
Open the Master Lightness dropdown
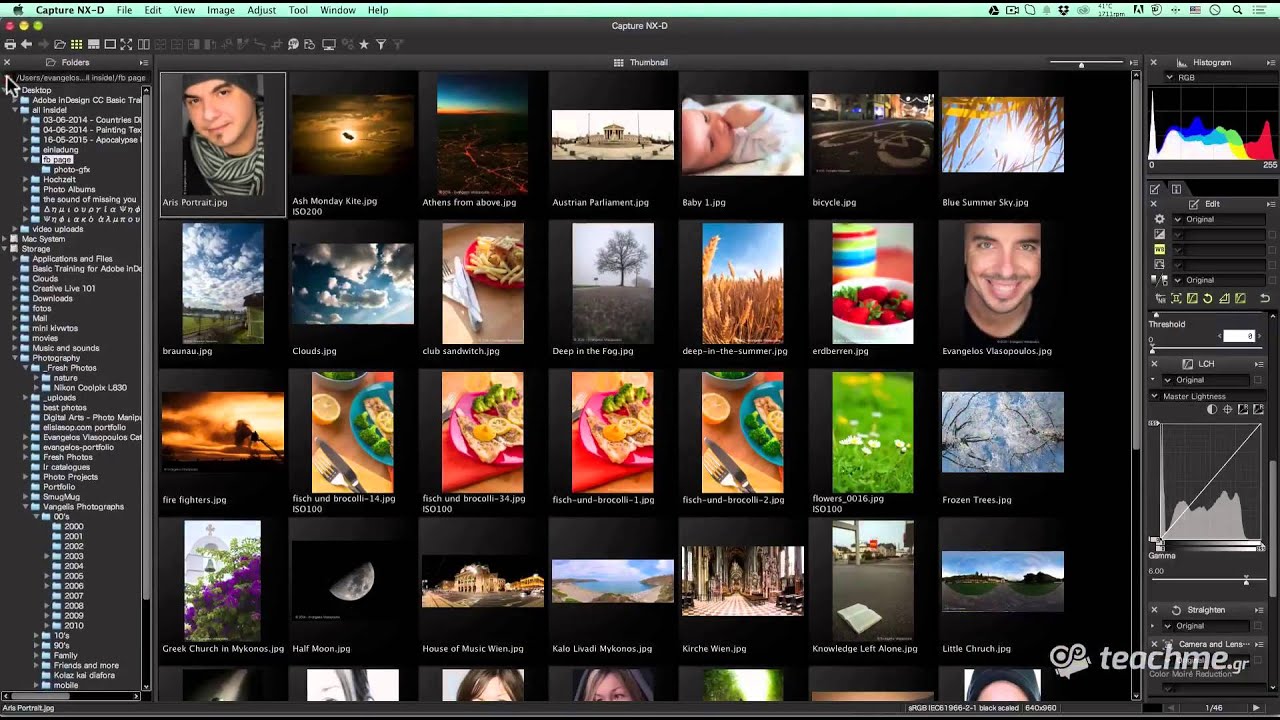point(1209,396)
